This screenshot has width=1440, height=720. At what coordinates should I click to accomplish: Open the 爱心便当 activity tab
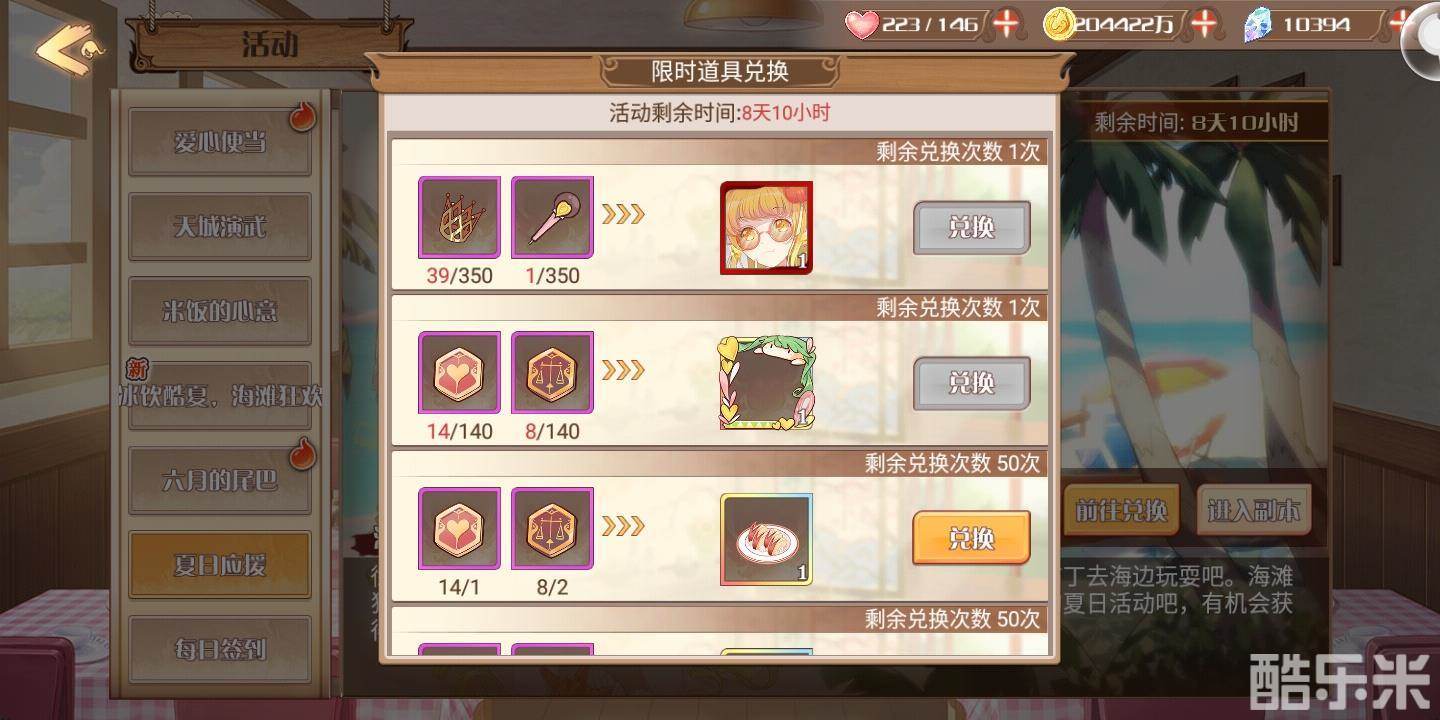point(220,143)
